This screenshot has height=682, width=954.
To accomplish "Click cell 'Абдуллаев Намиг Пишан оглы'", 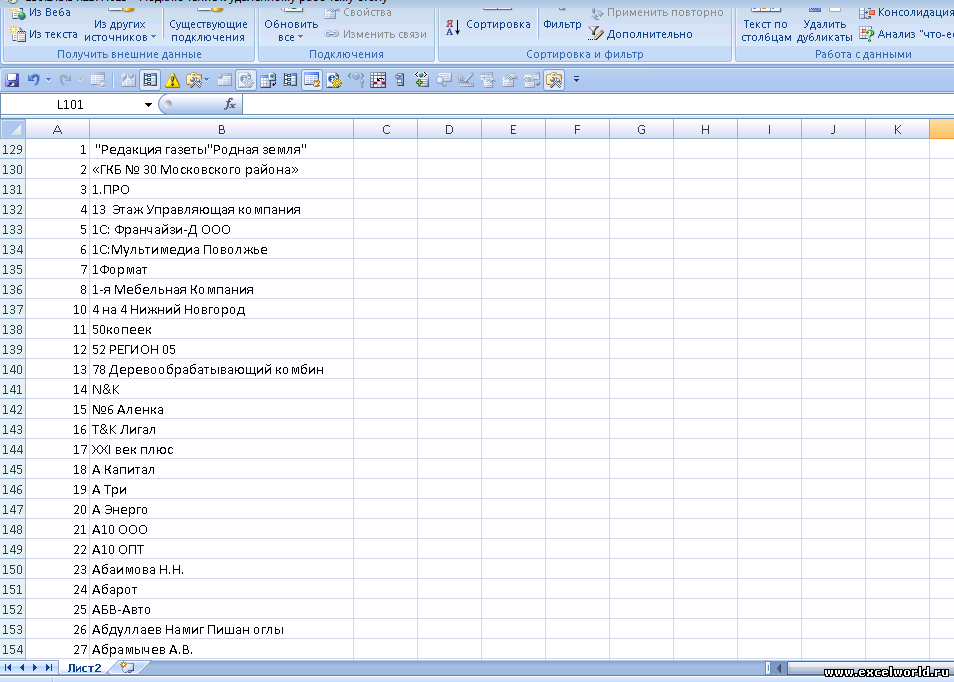I will tap(221, 630).
